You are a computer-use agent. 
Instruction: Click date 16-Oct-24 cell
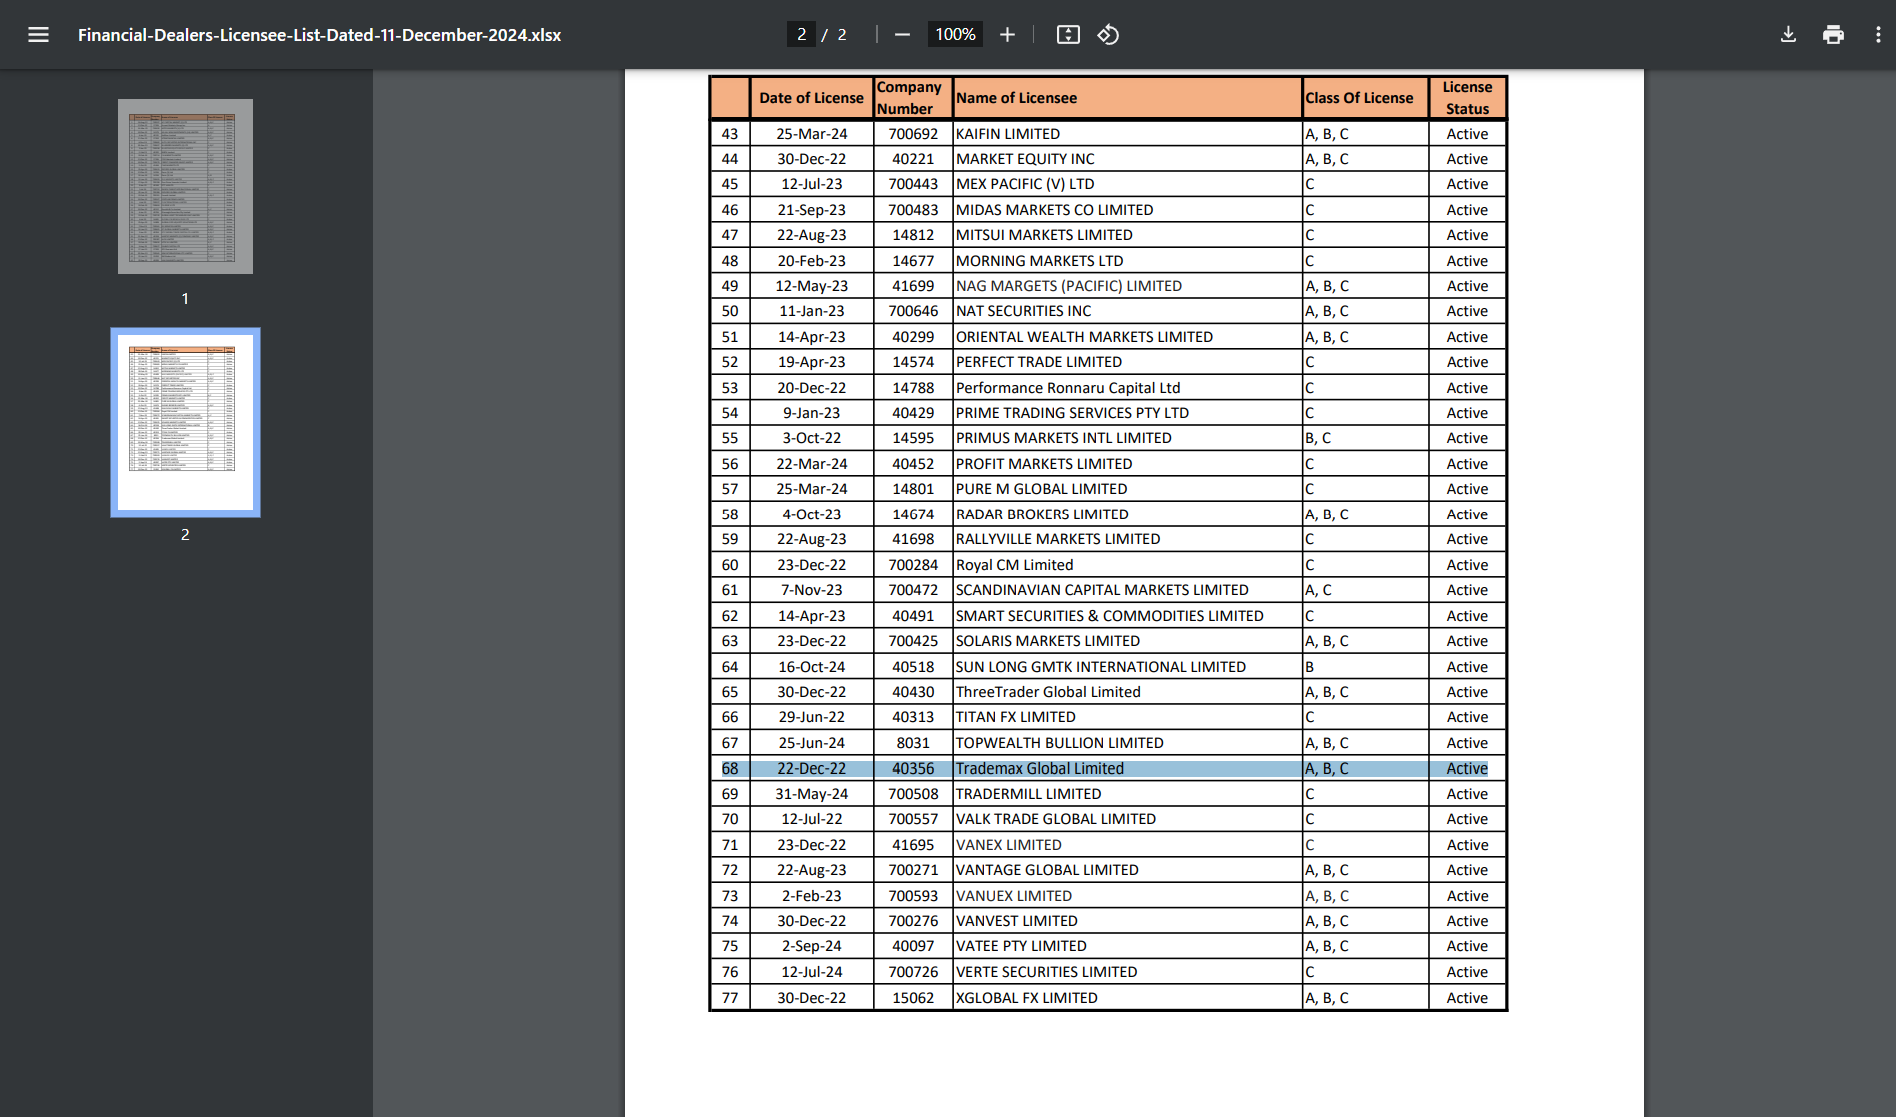click(x=811, y=667)
